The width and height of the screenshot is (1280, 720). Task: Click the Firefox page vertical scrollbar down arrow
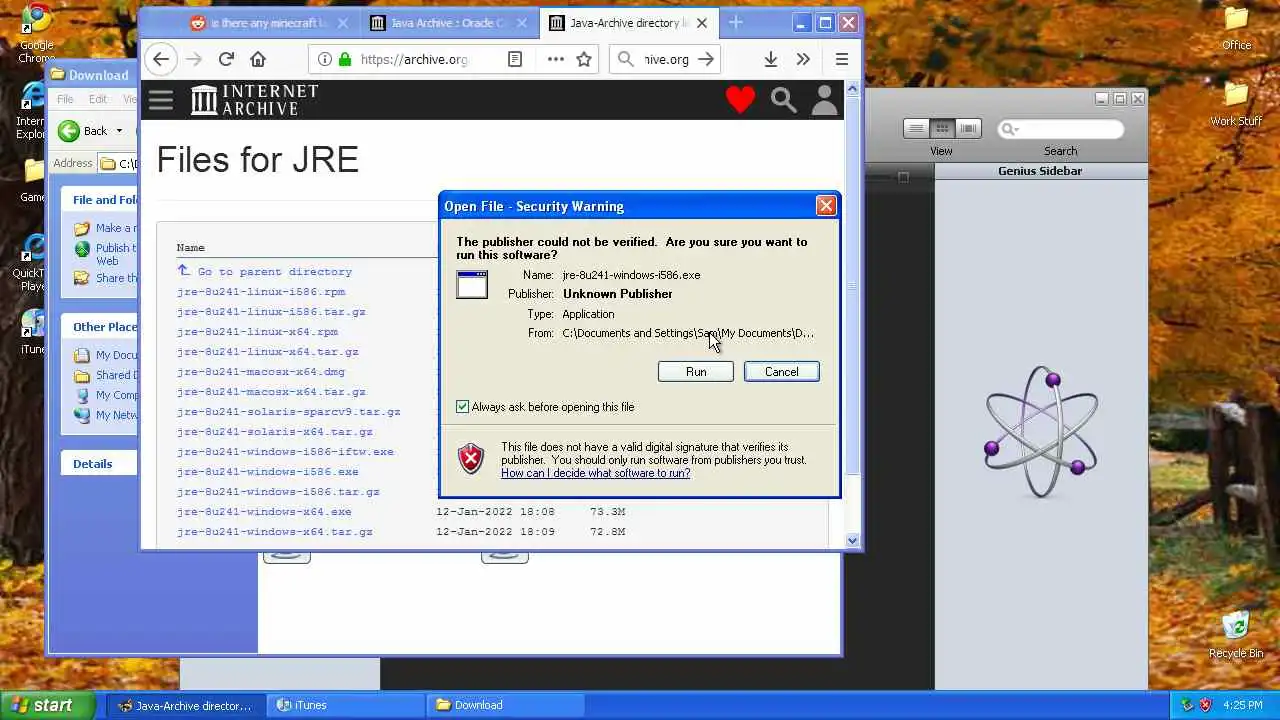852,541
